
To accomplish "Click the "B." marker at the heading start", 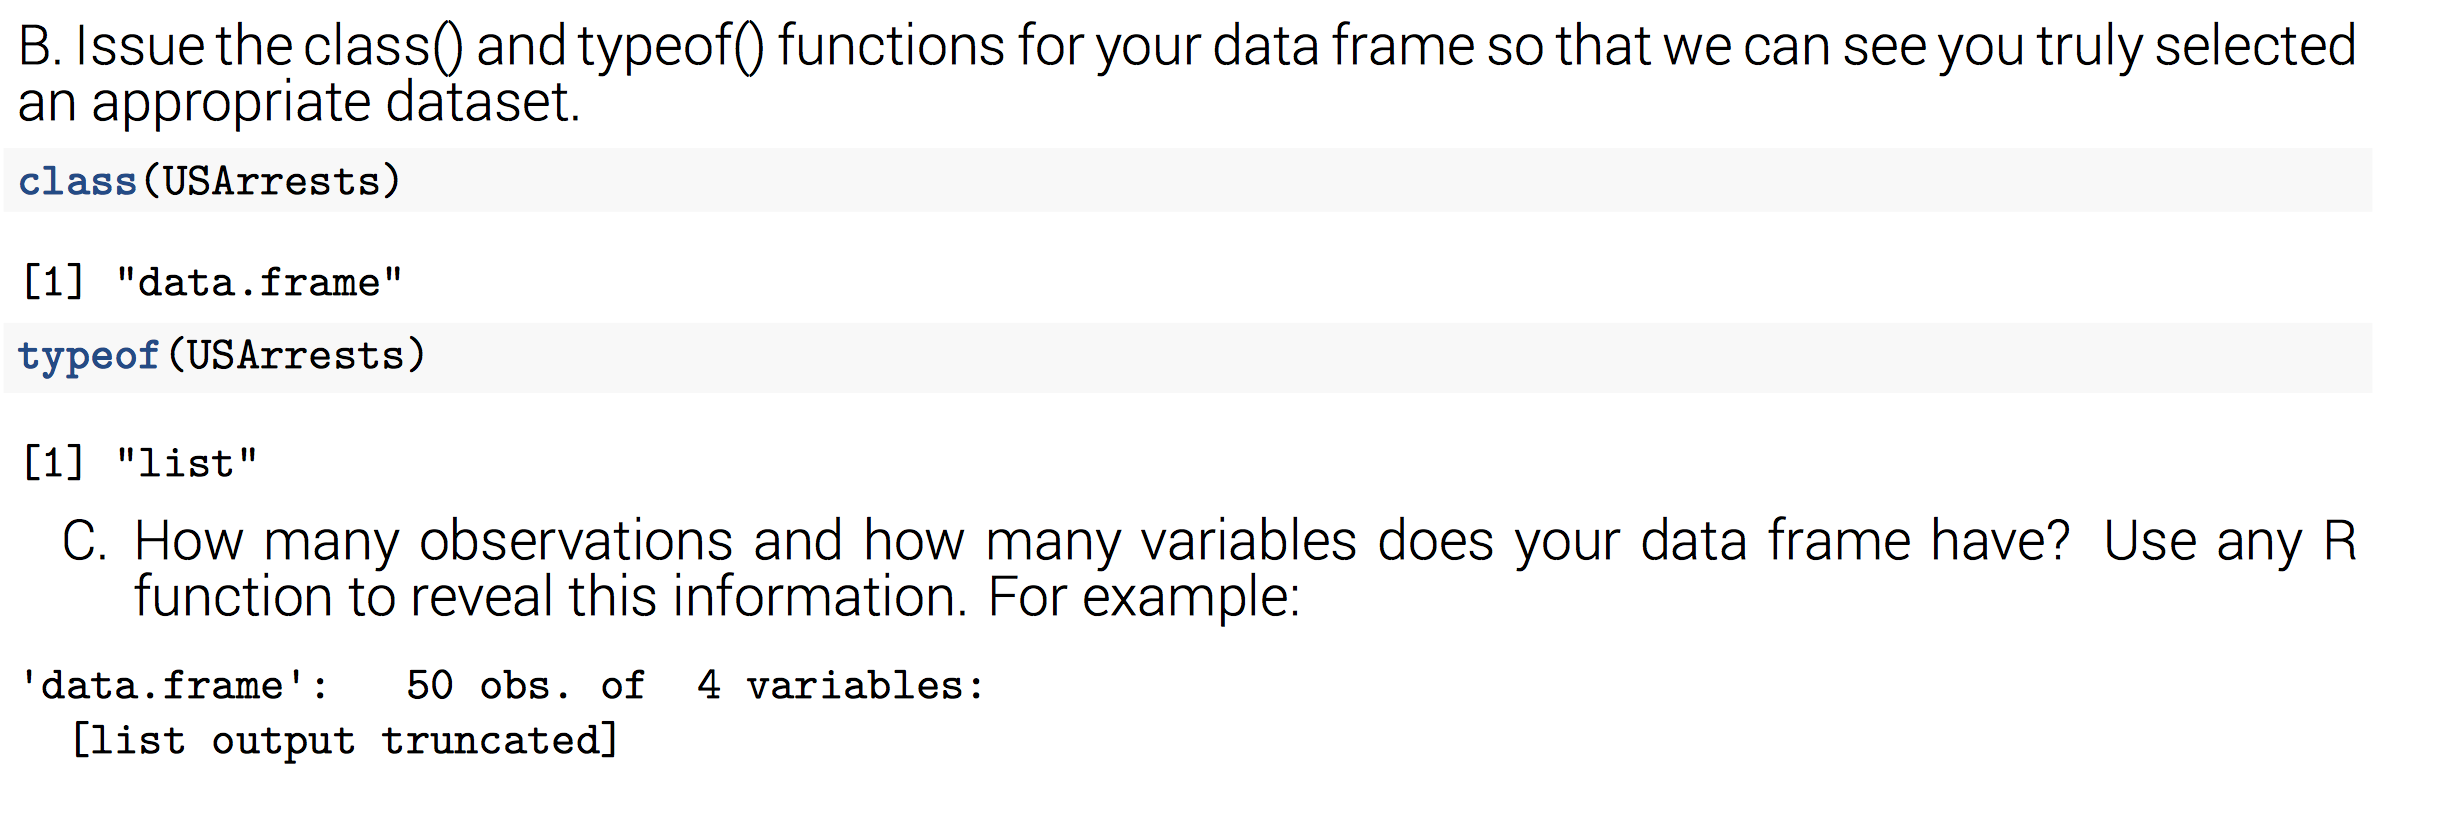I will click(40, 46).
